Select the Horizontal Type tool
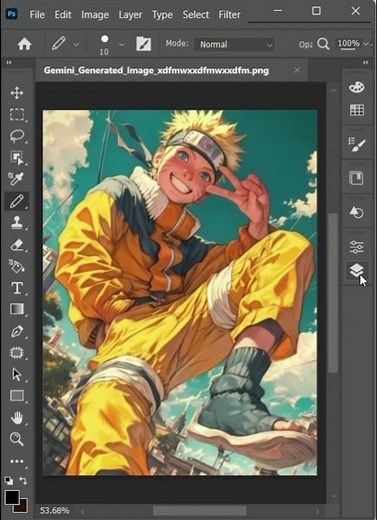The image size is (377, 520). [17, 288]
